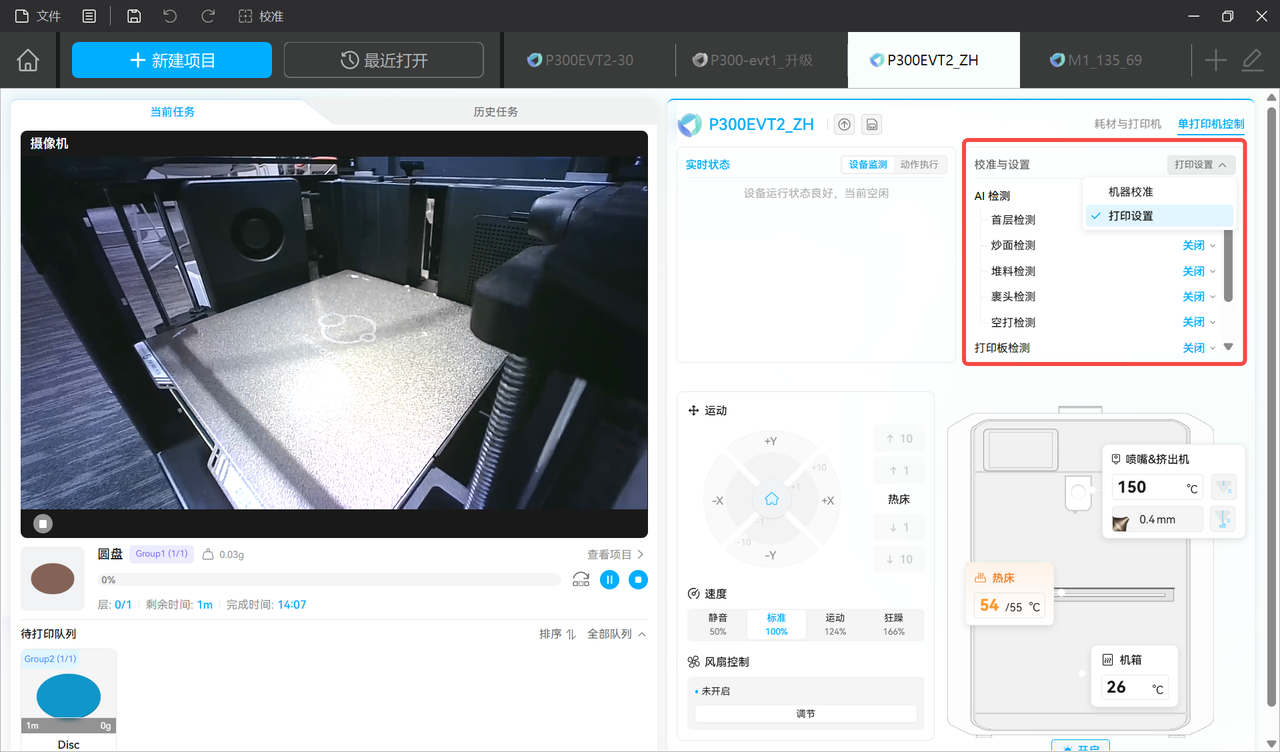Click the storage card icon beside P300EVT2_ZH

(872, 124)
